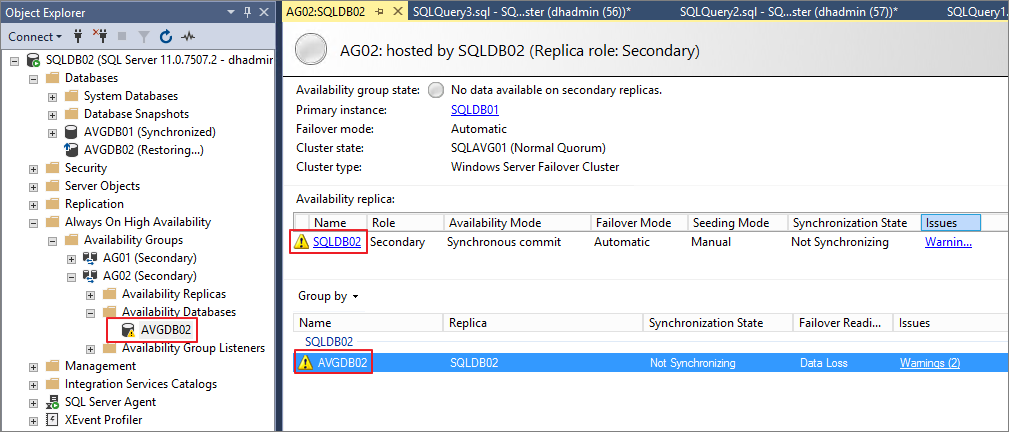This screenshot has height=432, width=1009.
Task: Open the Warnings (2) link for AVGDB02
Action: (930, 363)
